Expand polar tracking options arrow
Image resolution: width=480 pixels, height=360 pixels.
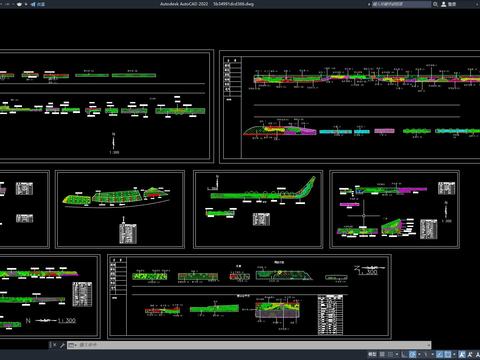click(x=419, y=354)
